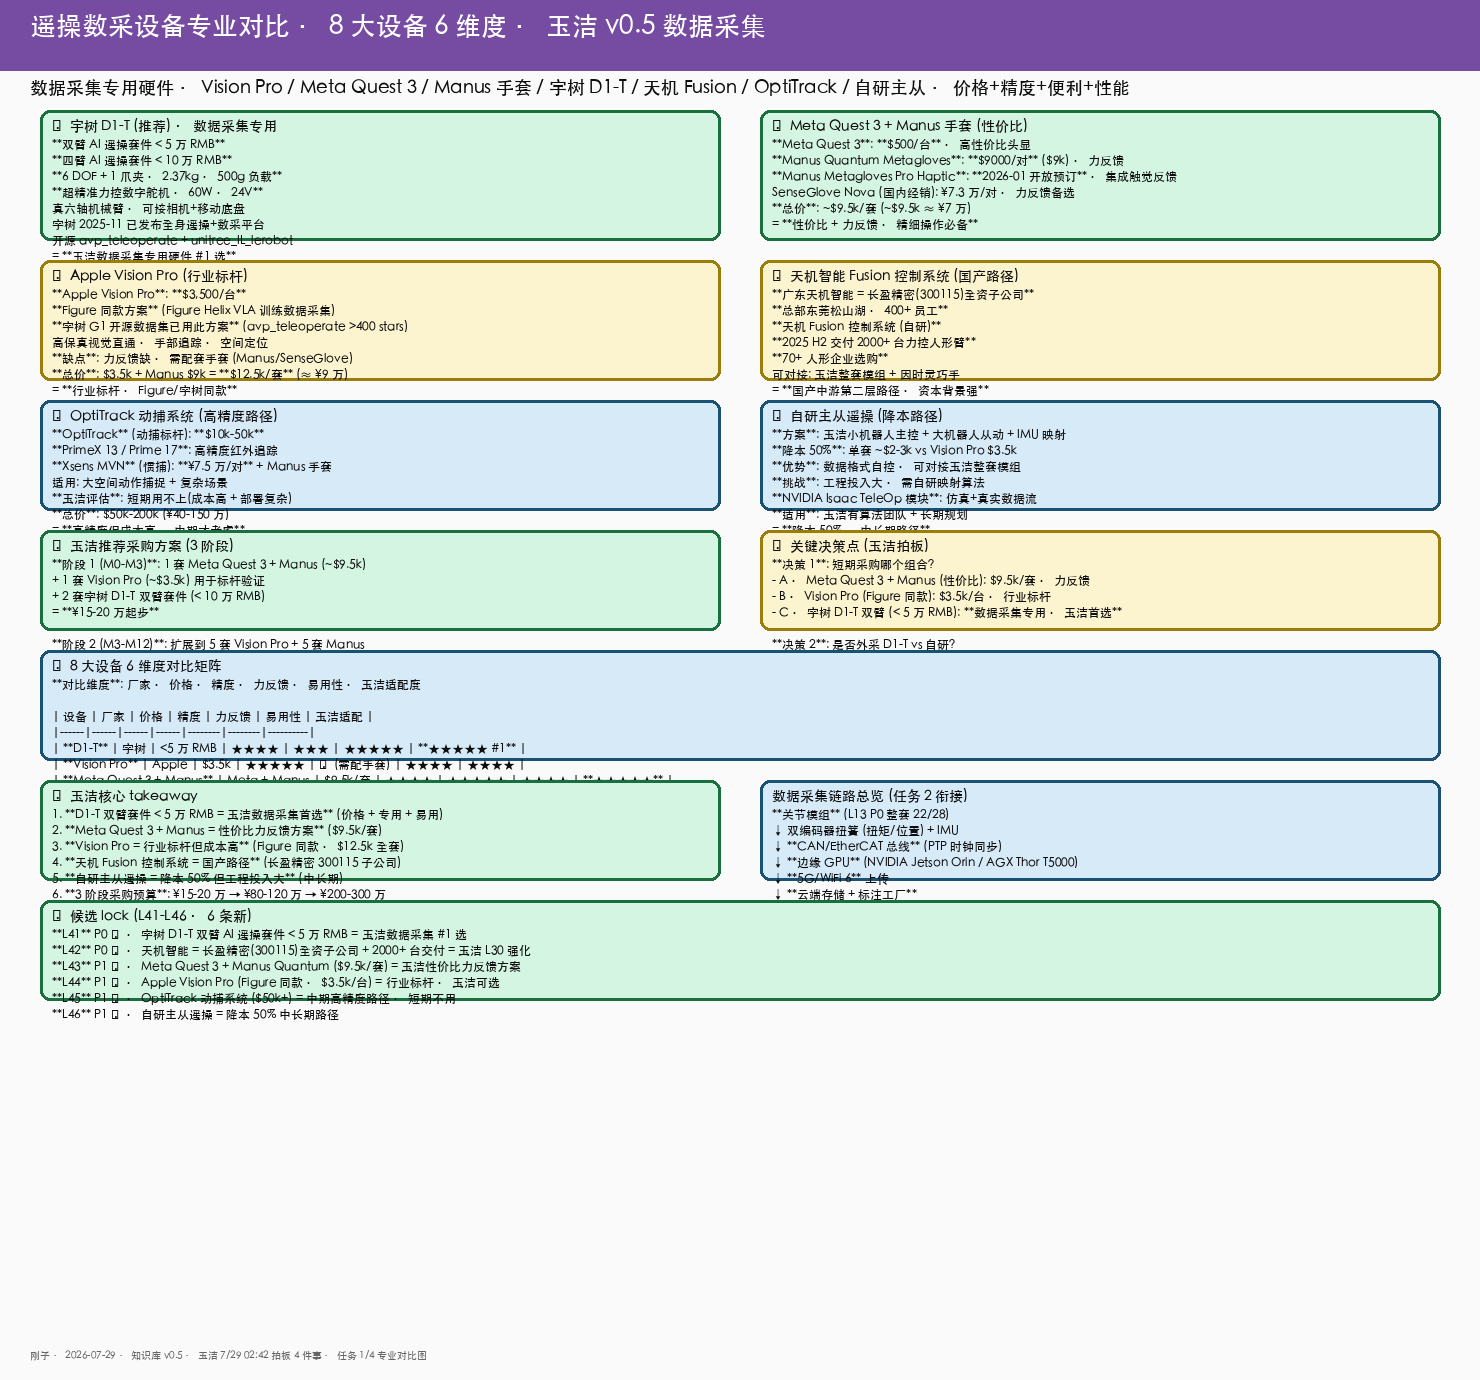This screenshot has width=1480, height=1380.
Task: Select line "70+ 人形企业选购"
Action: [x=830, y=358]
